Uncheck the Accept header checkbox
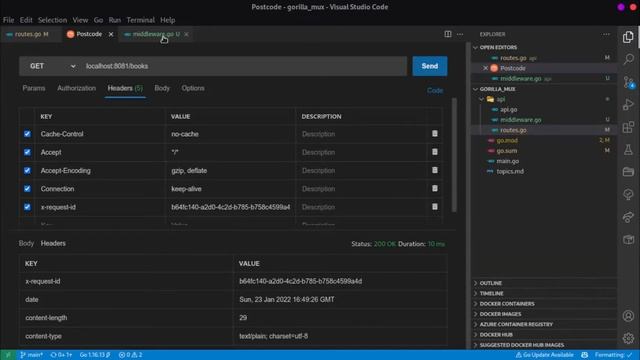 click(27, 152)
